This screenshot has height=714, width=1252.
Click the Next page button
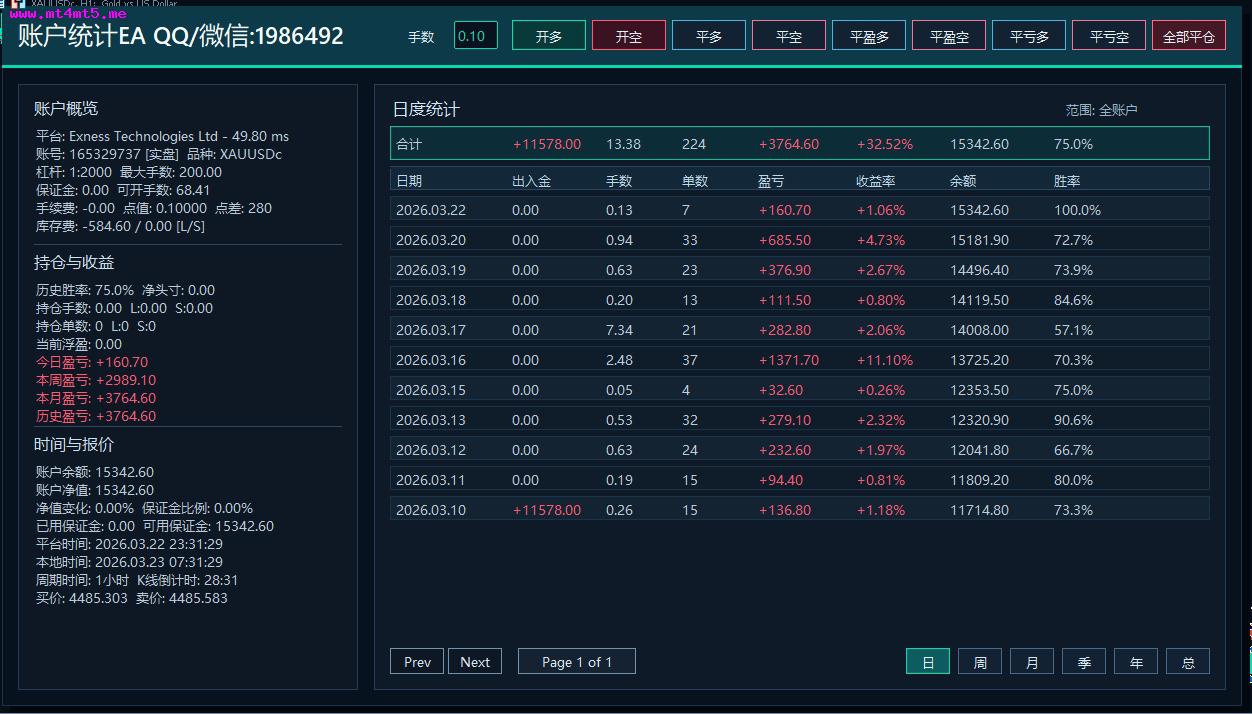pyautogui.click(x=475, y=662)
